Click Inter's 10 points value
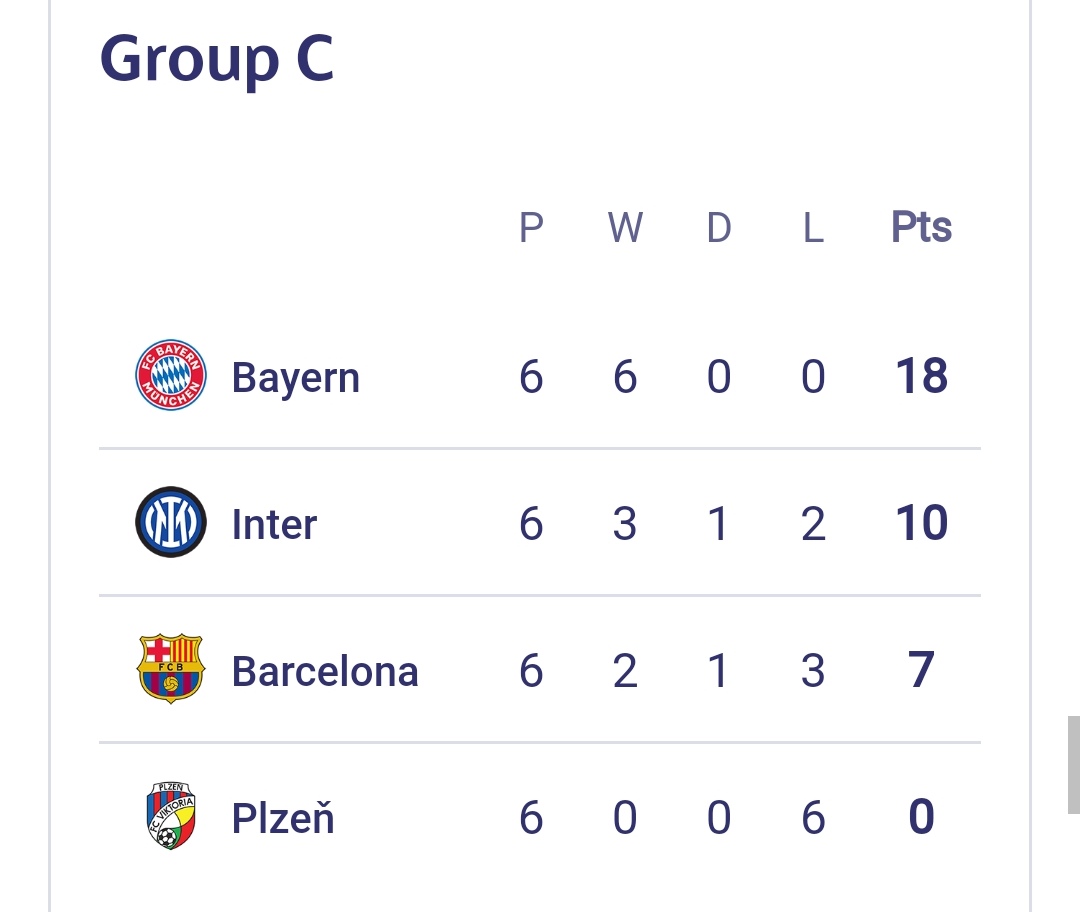This screenshot has width=1080, height=912. 921,524
